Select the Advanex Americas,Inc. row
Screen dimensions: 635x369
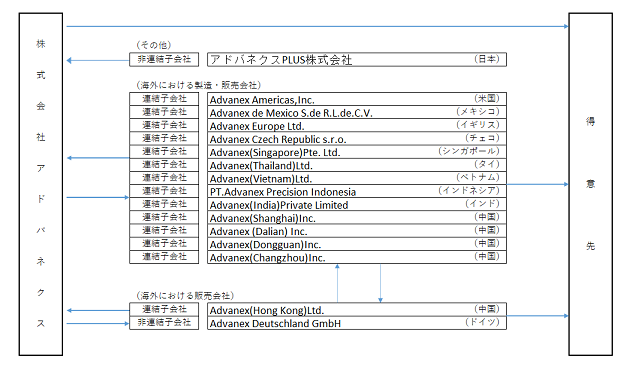(357, 99)
